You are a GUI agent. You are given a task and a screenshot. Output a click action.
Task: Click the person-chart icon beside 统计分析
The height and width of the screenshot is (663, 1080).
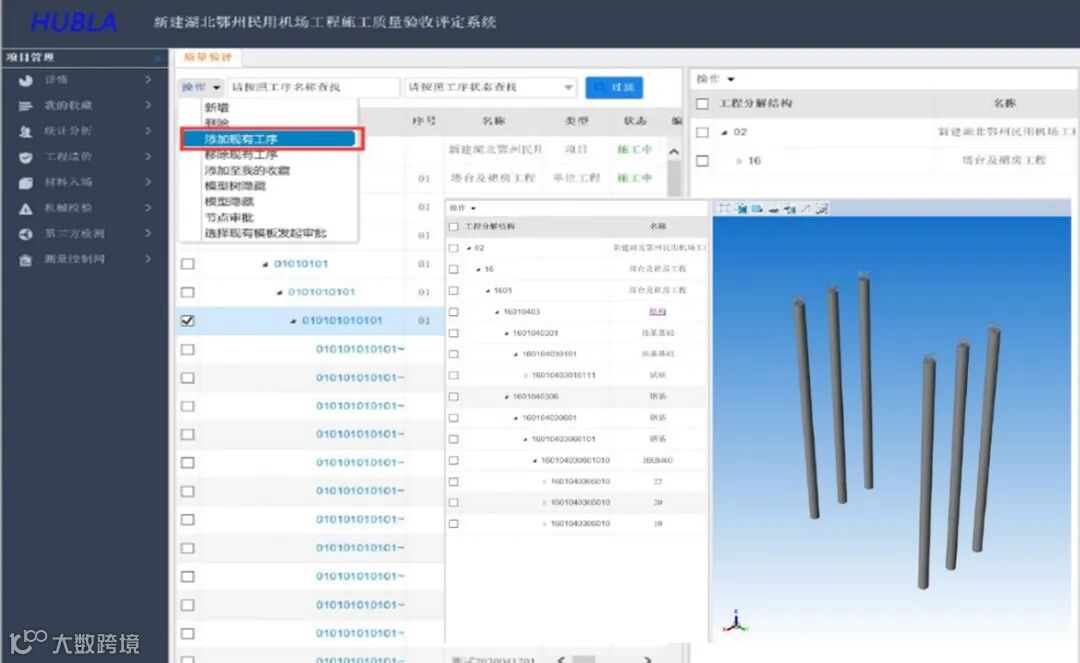point(25,131)
